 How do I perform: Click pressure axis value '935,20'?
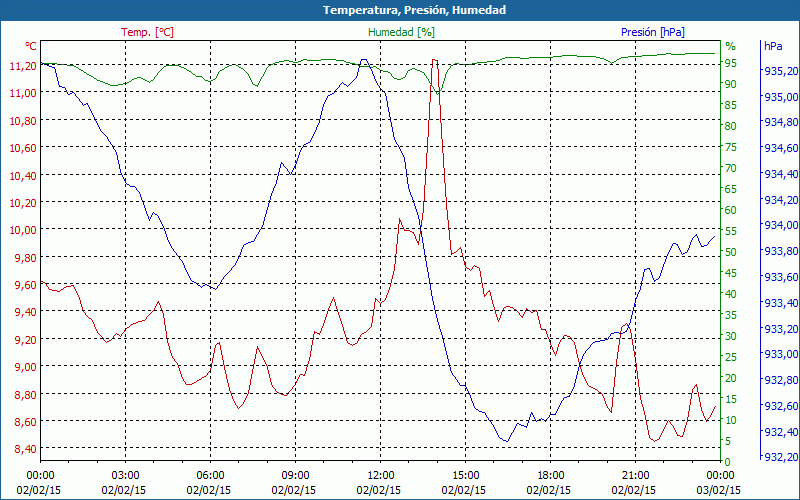781,71
